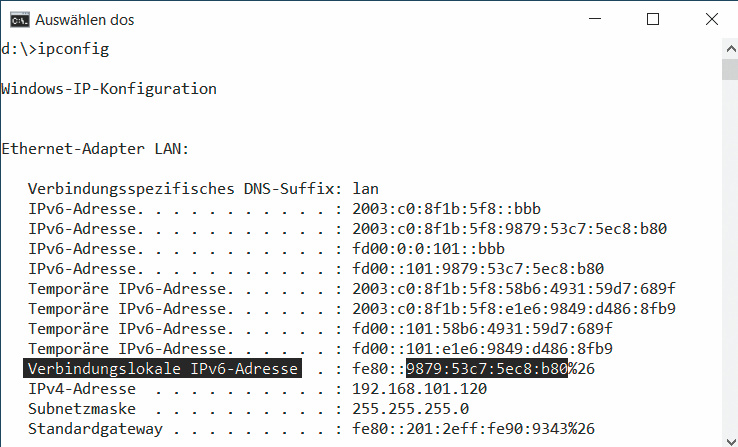Maximize the command prompt window
Image resolution: width=738 pixels, height=447 pixels.
tap(653, 20)
